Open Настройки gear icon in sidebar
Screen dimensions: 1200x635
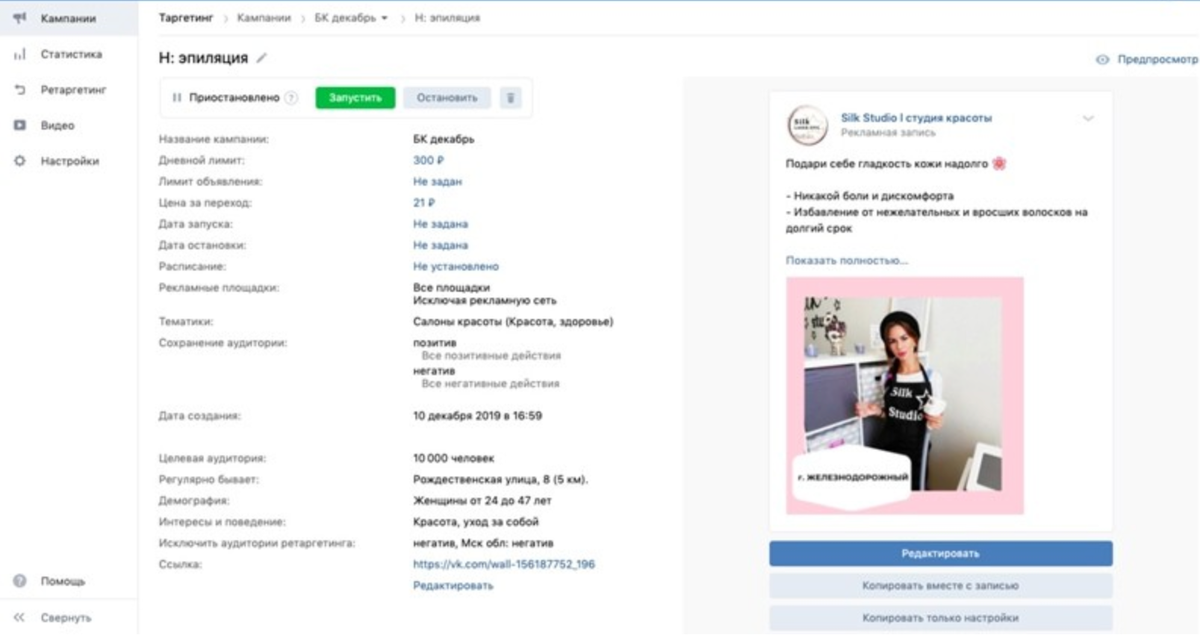19,161
